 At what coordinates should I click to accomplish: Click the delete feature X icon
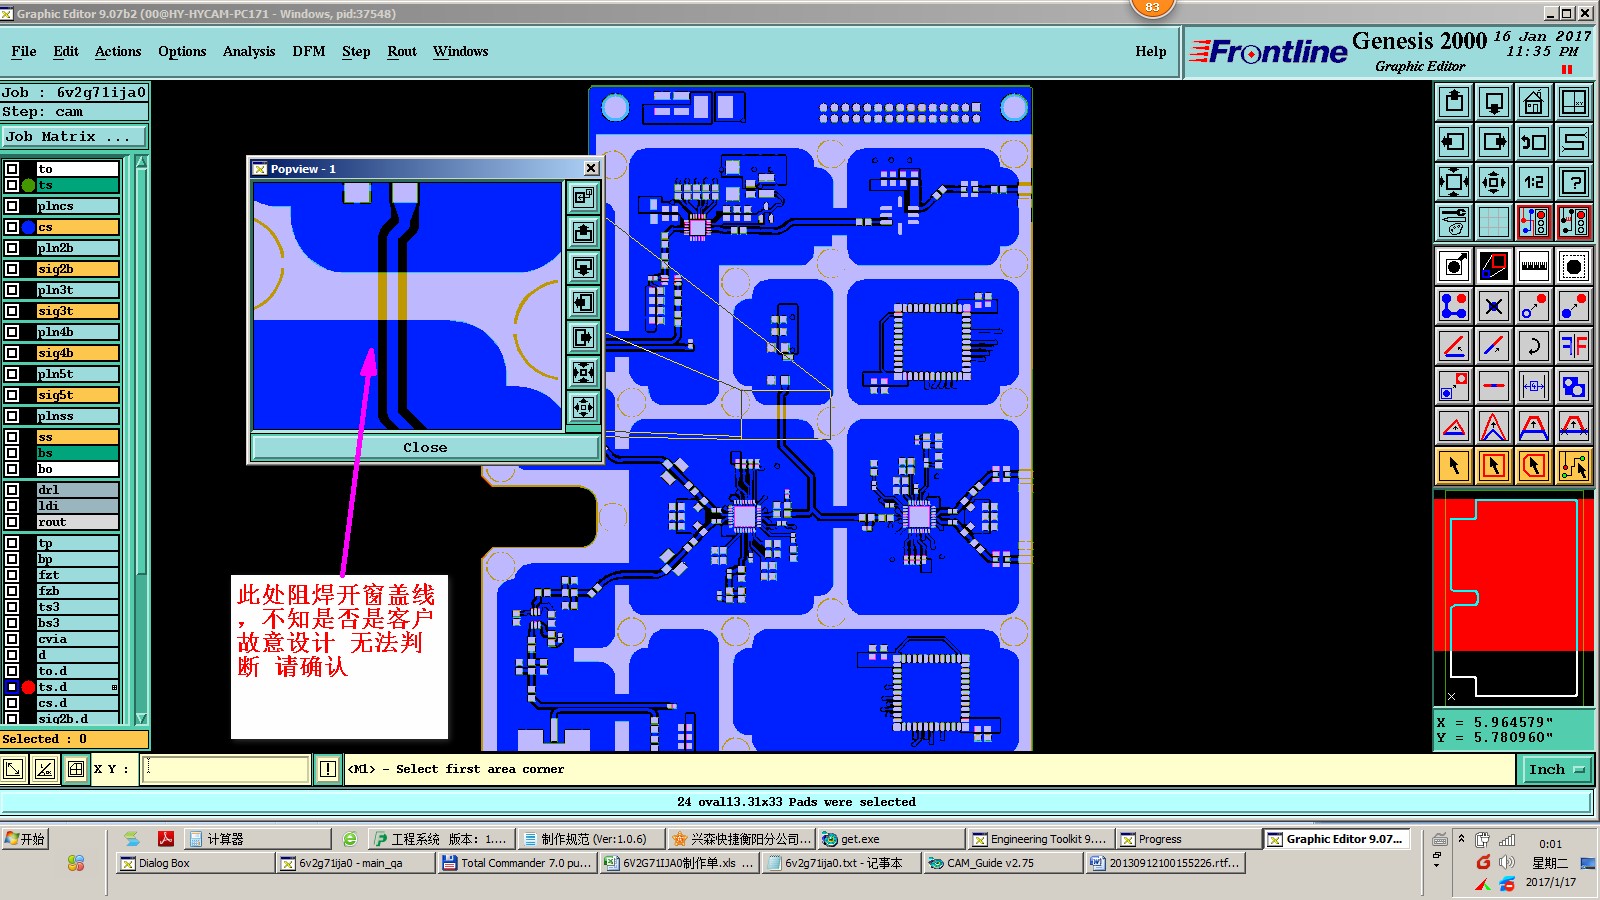click(1494, 306)
